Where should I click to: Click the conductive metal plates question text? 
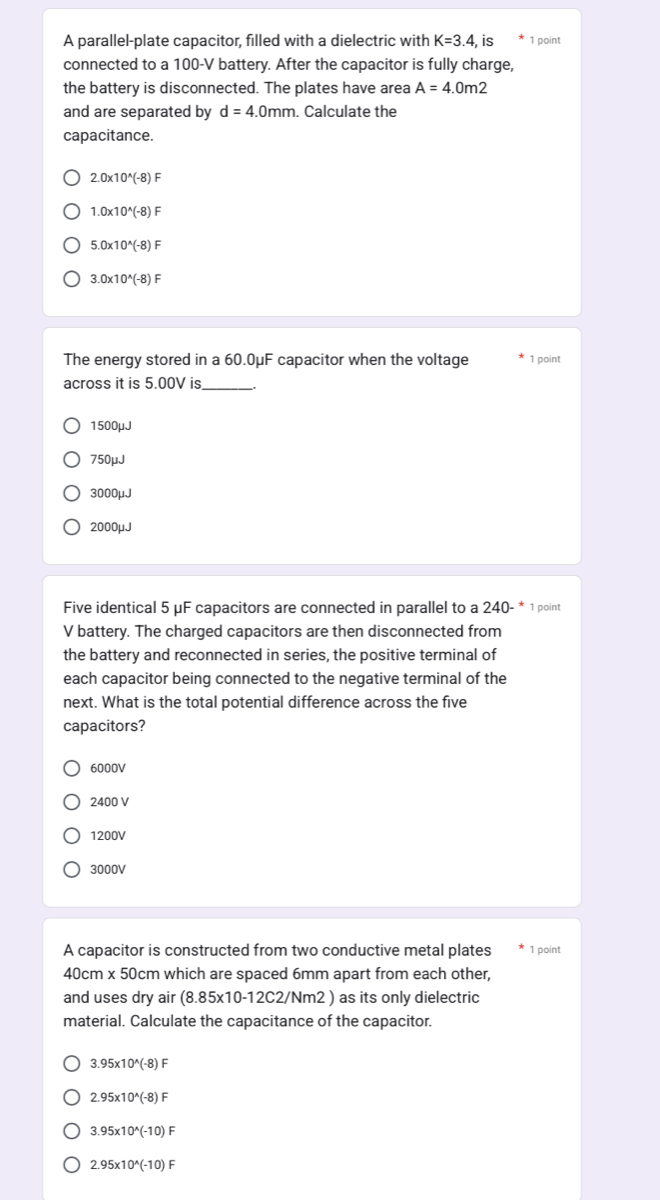pyautogui.click(x=277, y=986)
